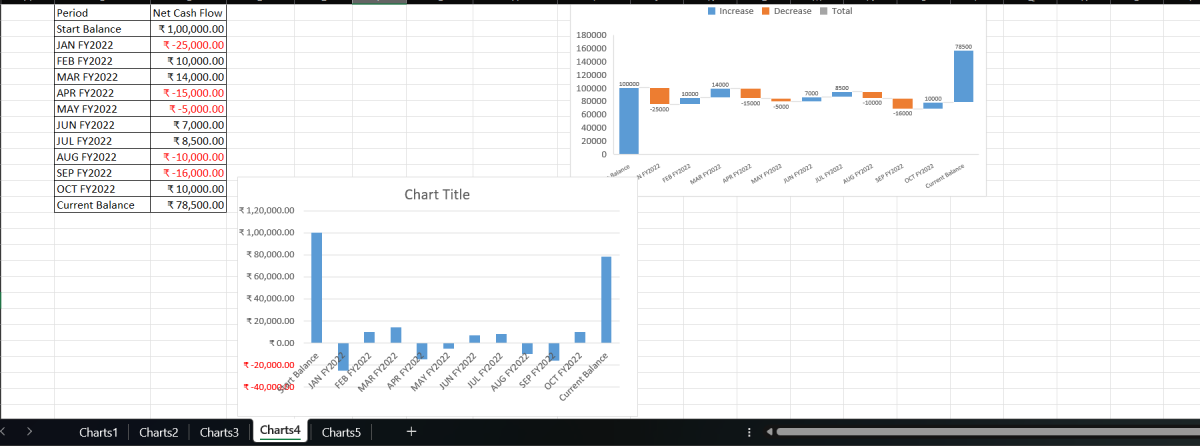The height and width of the screenshot is (446, 1200).
Task: Select the Total legend entry
Action: 836,11
